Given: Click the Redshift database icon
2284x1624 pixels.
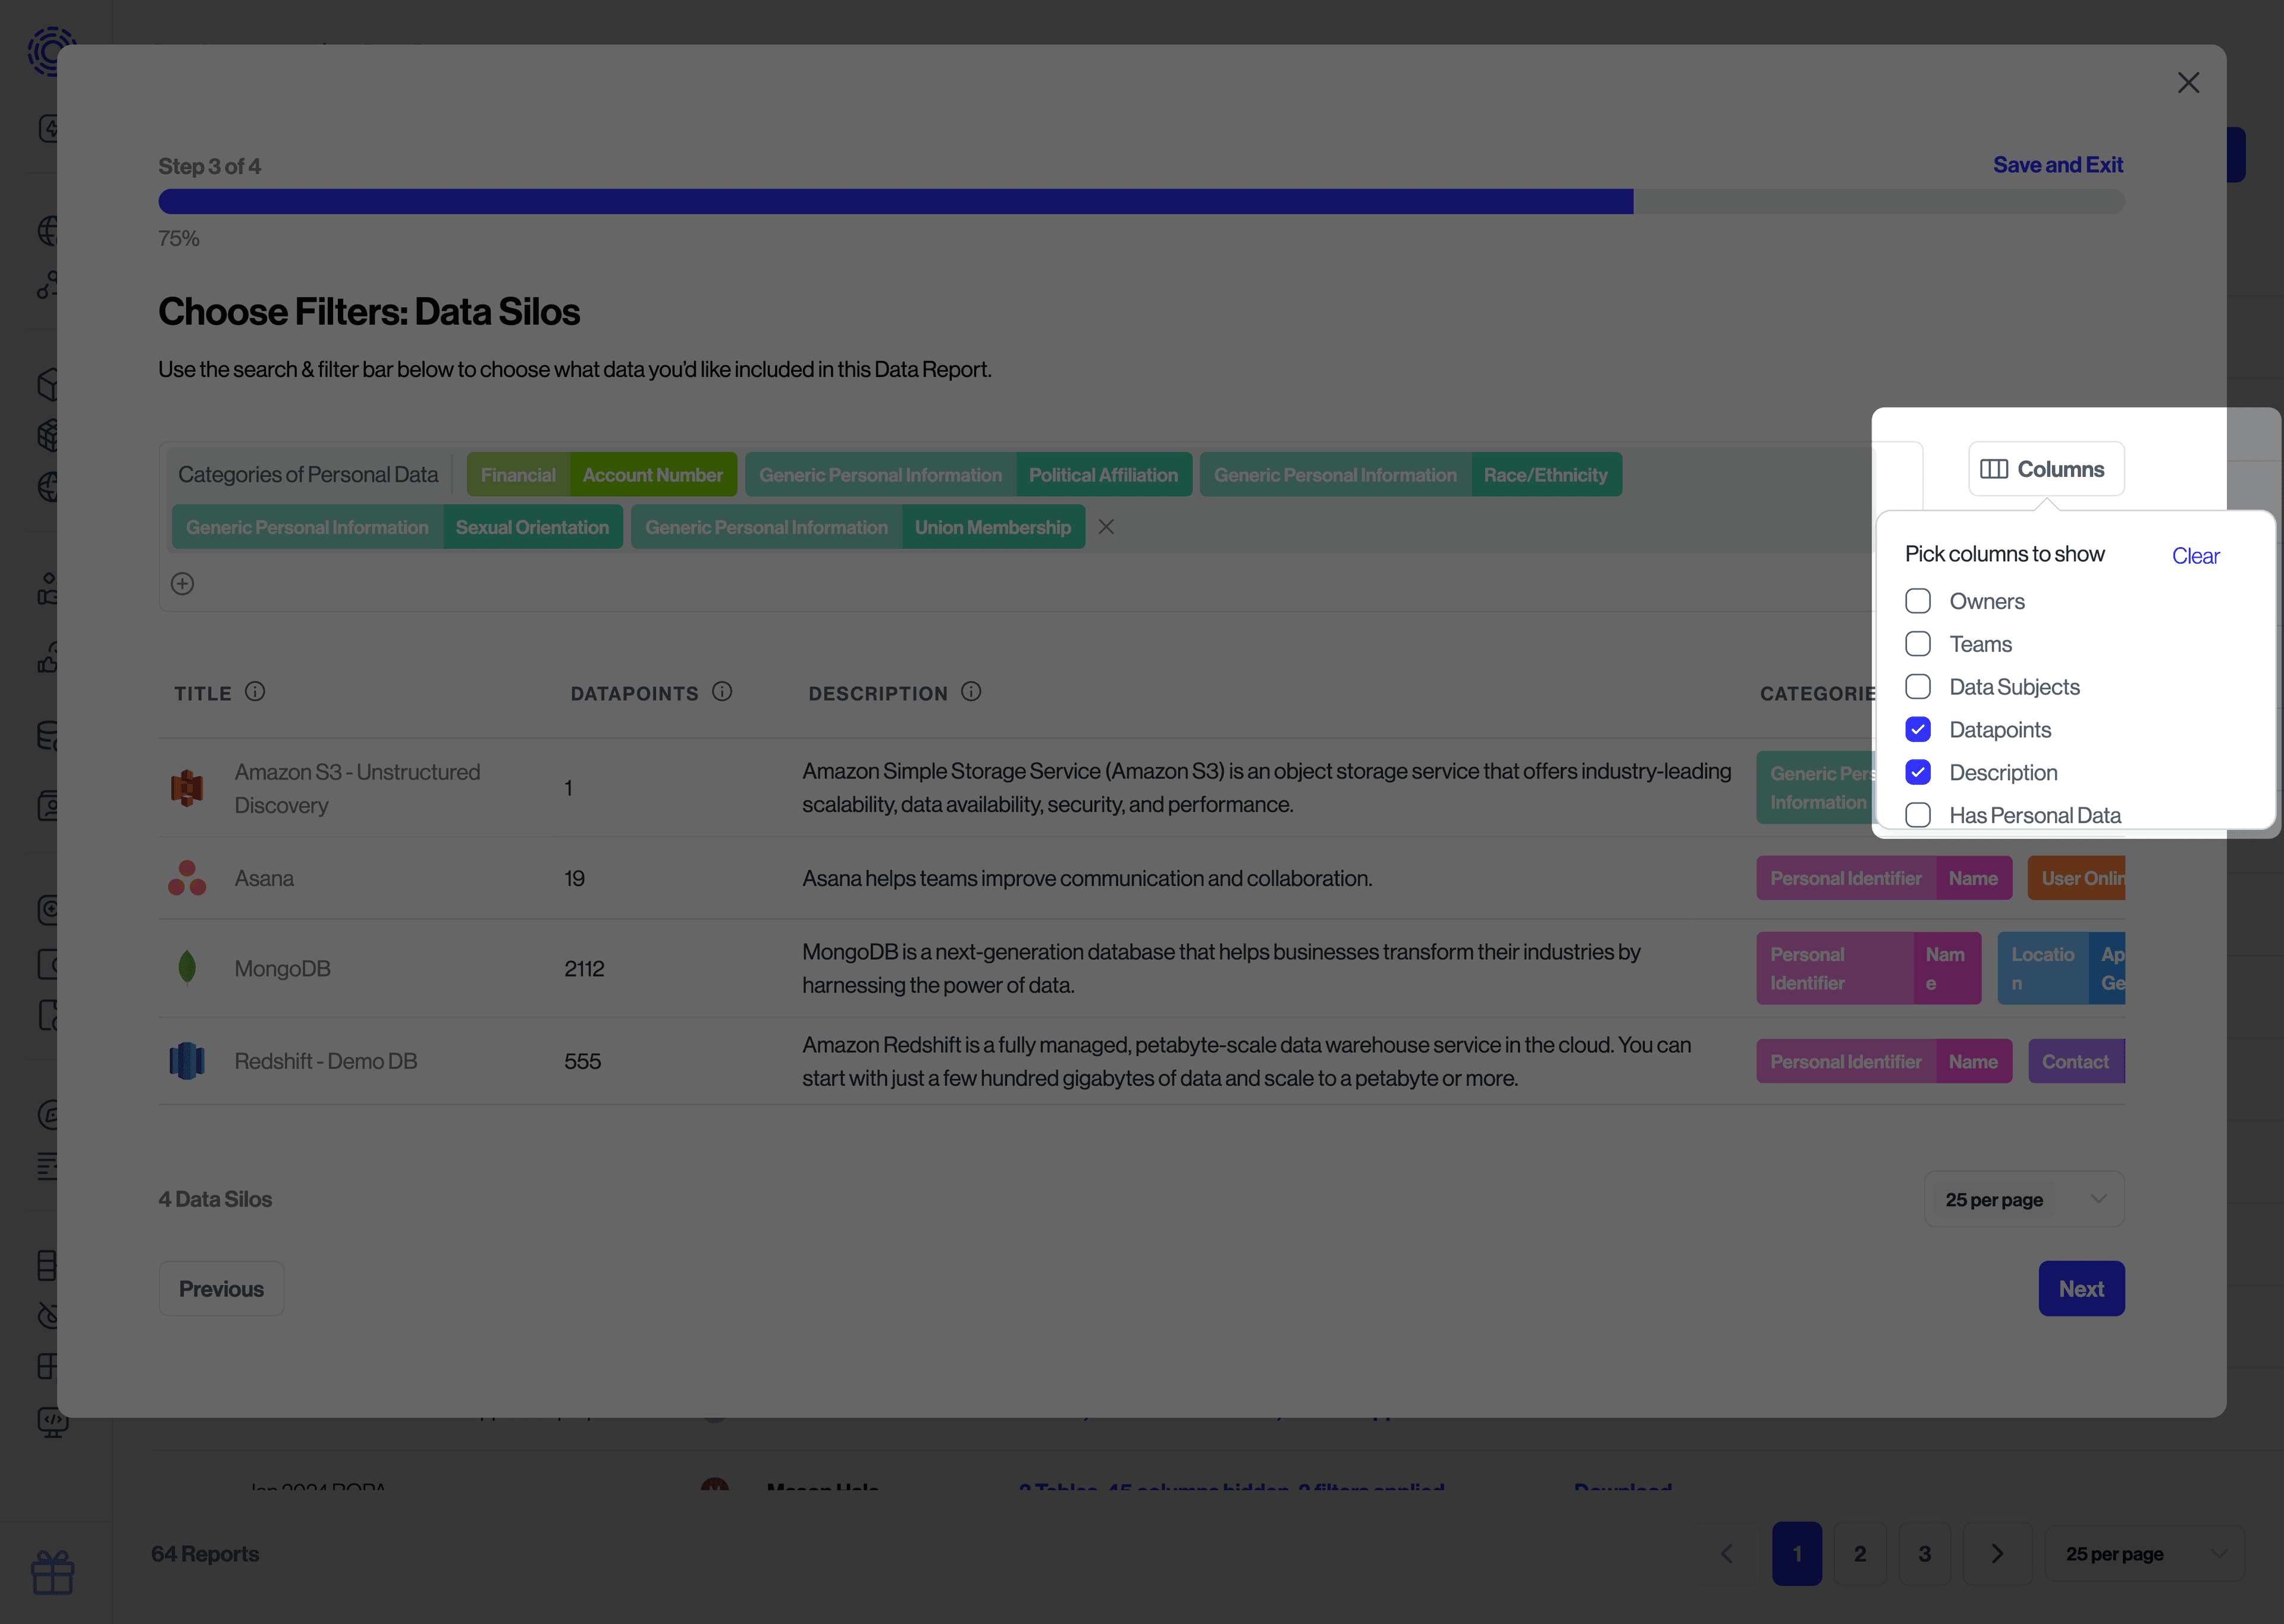Looking at the screenshot, I should click(x=187, y=1060).
